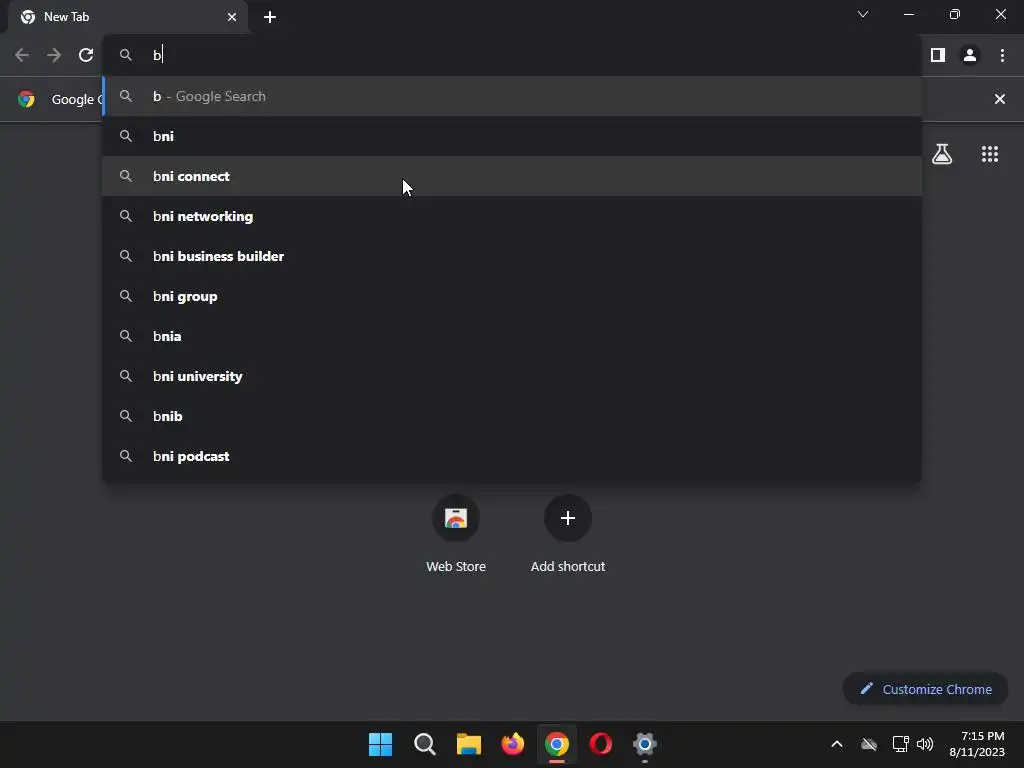Screen dimensions: 1024x768
Task: Launch Opera from the taskbar
Action: 601,744
